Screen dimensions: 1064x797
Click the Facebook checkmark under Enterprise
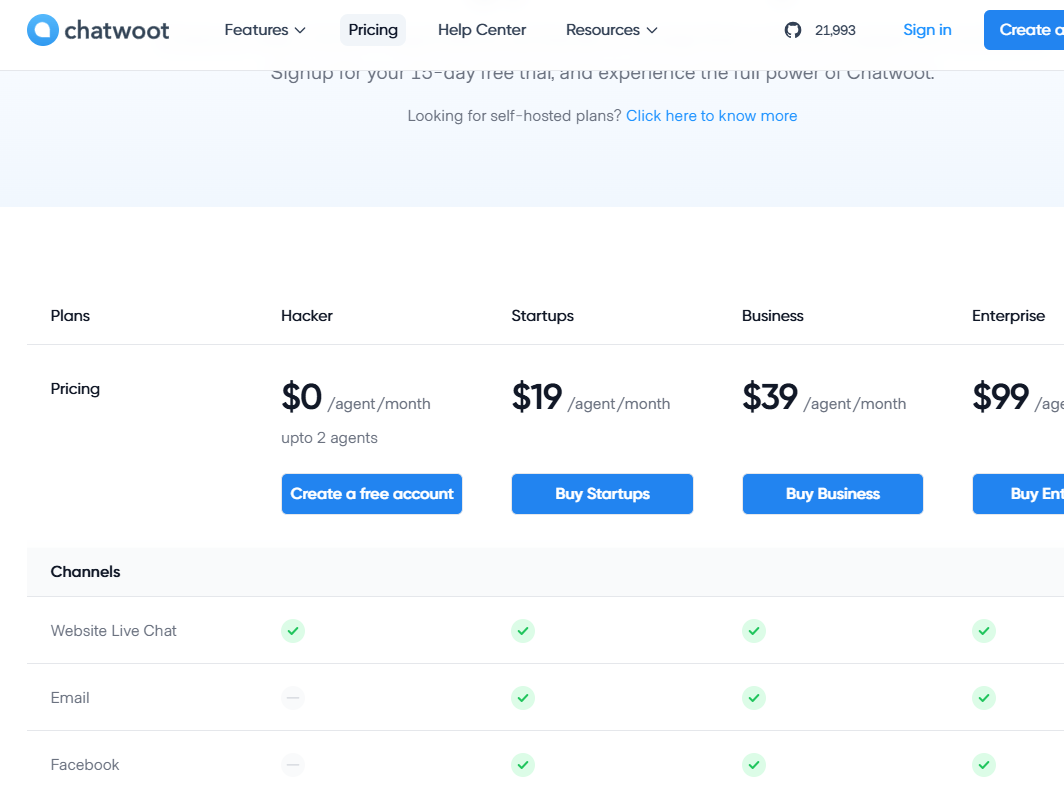tap(983, 764)
